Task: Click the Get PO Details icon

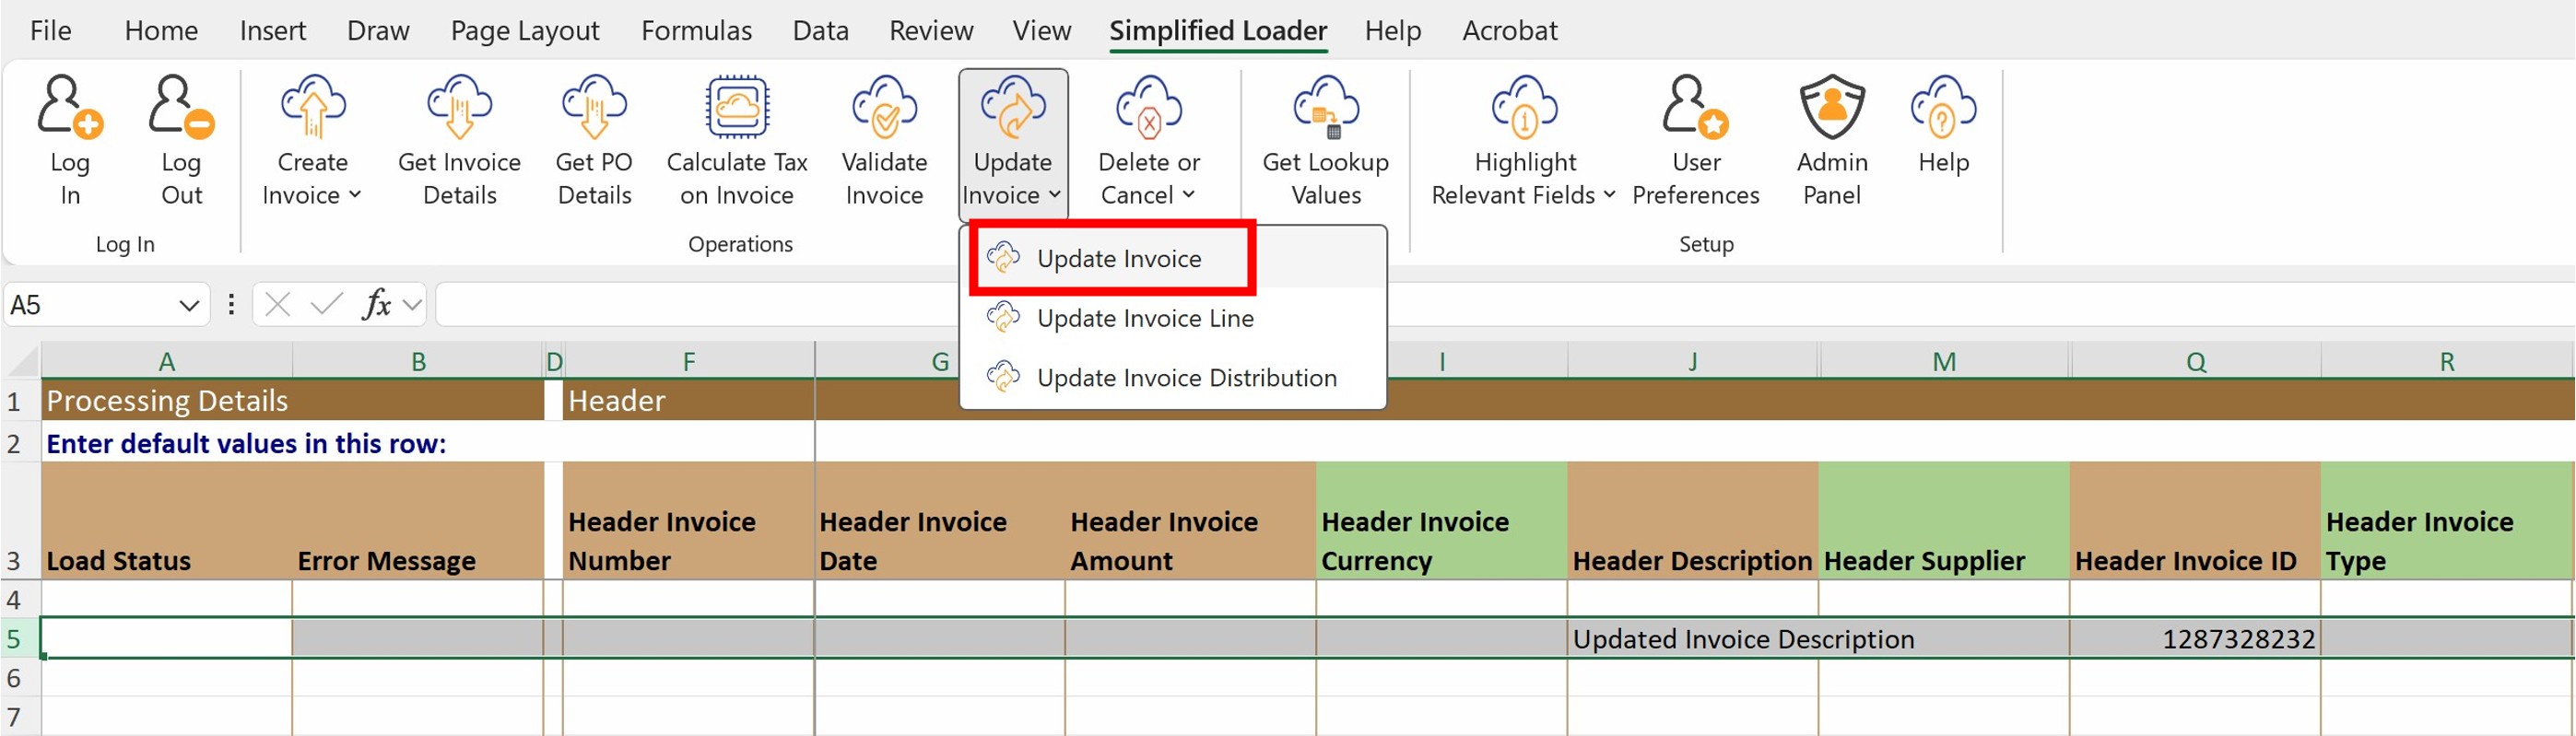Action: (x=594, y=106)
